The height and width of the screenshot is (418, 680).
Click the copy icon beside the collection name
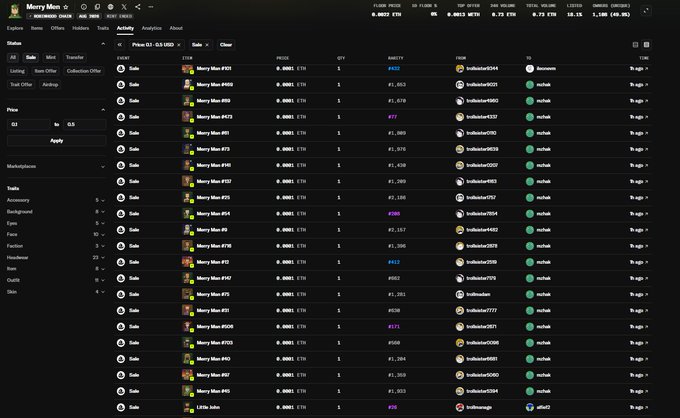[x=97, y=7]
